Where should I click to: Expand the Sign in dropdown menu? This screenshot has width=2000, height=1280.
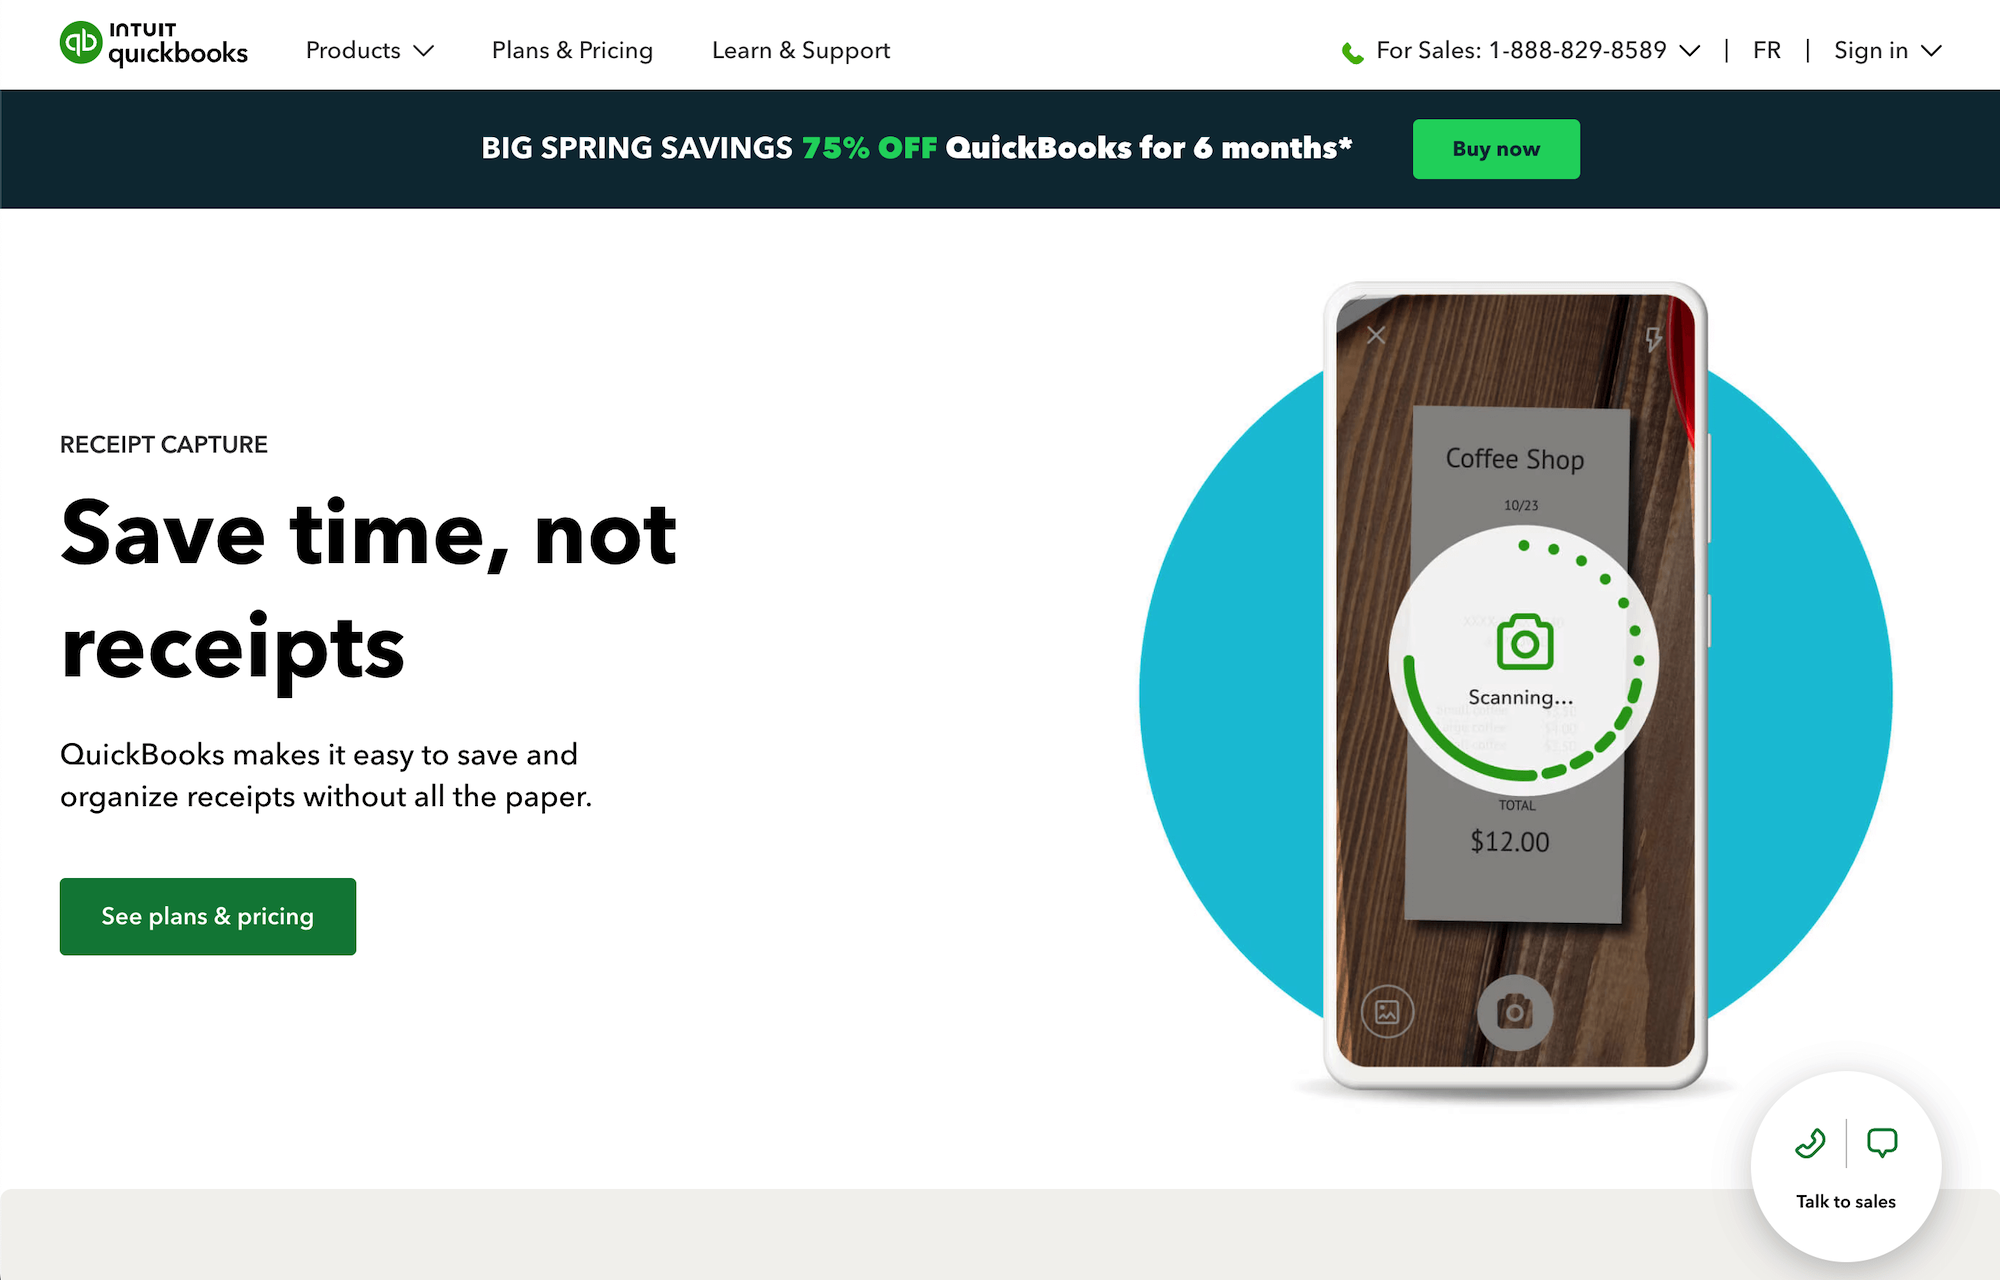coord(1889,51)
